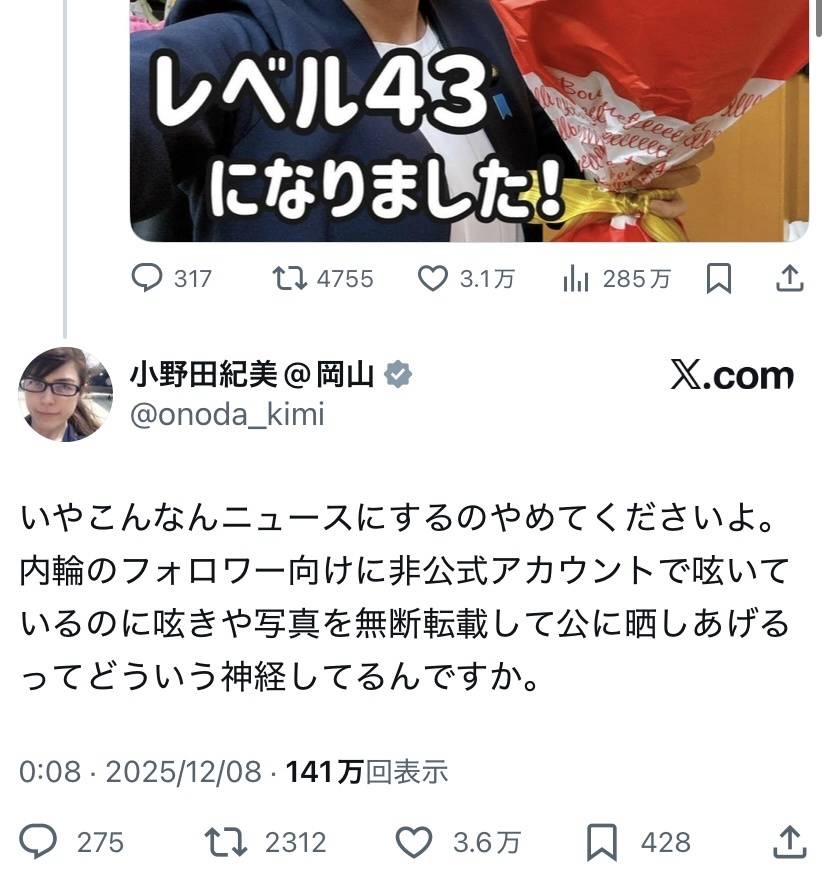Repost the quoted post with 4755 reposts
The image size is (828, 894).
pyautogui.click(x=322, y=279)
